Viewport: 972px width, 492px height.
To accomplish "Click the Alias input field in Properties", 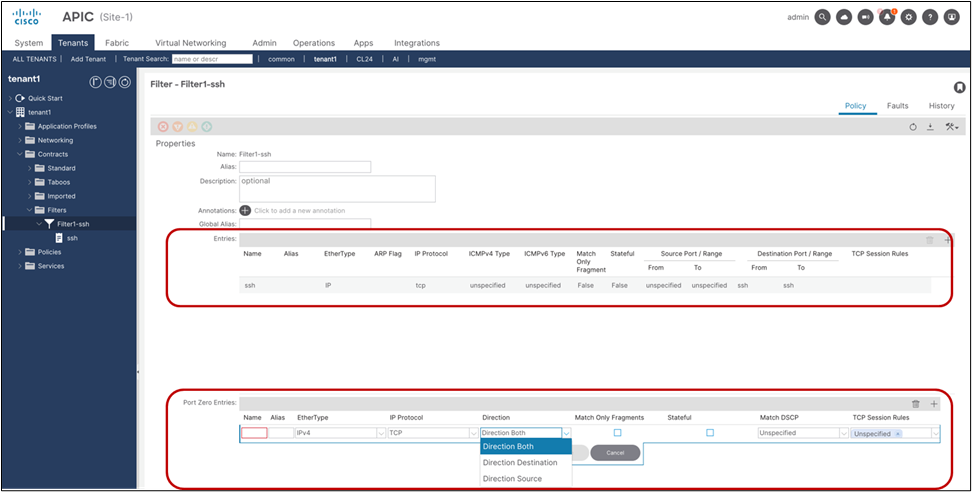I will tap(305, 167).
